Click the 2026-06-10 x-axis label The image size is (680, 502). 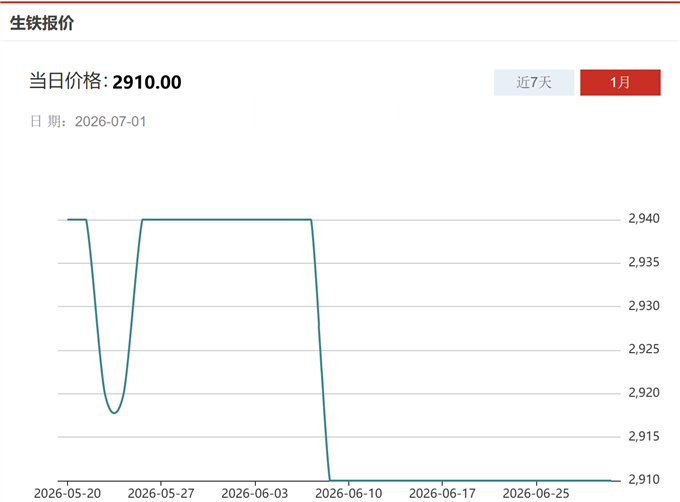click(x=349, y=493)
